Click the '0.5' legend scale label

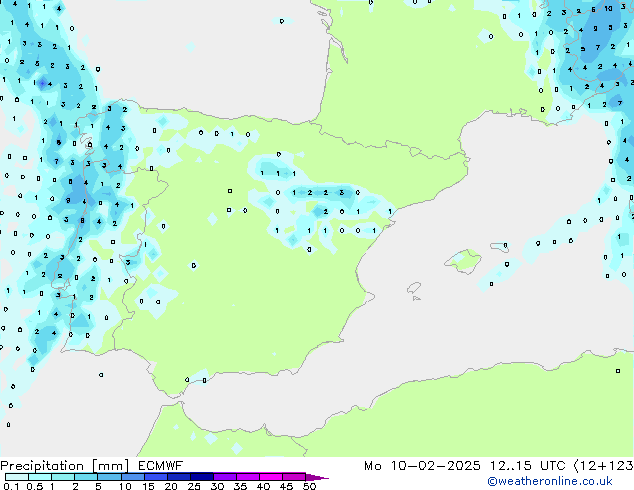coord(34,486)
